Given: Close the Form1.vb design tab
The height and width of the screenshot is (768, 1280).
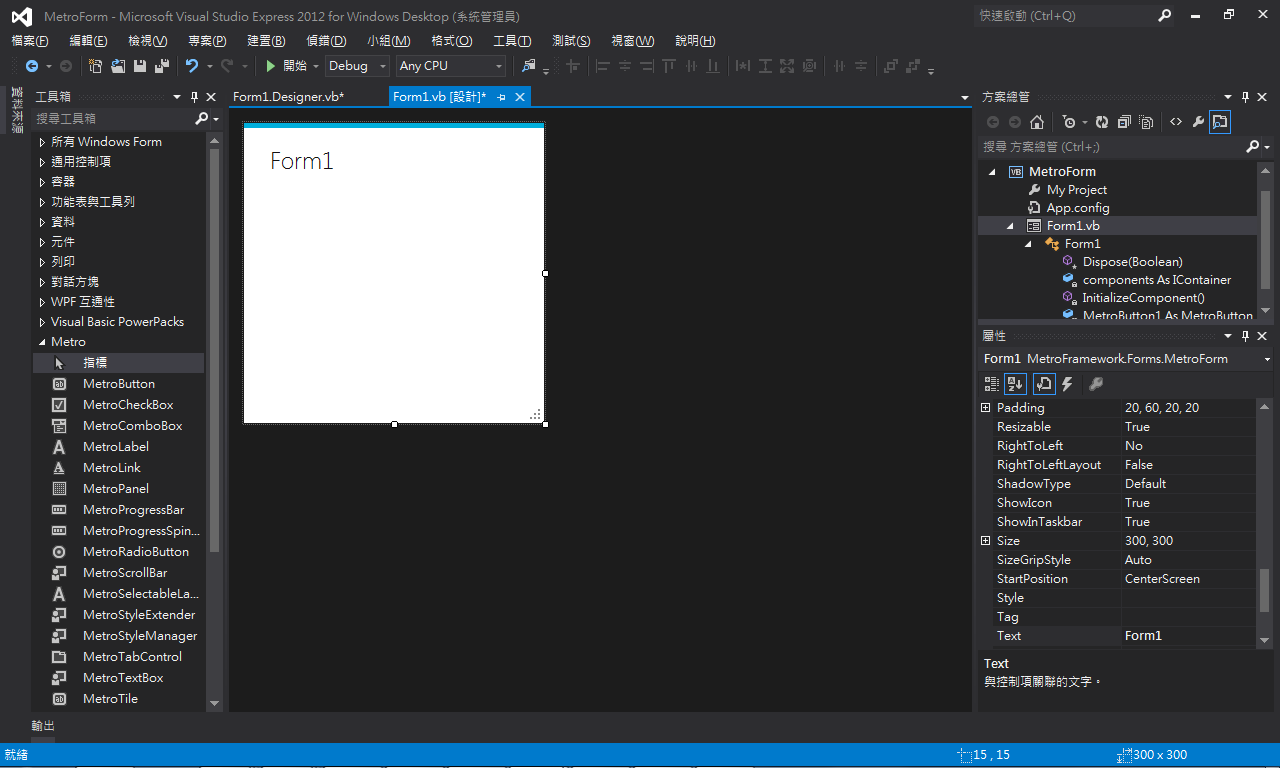Looking at the screenshot, I should pyautogui.click(x=520, y=97).
